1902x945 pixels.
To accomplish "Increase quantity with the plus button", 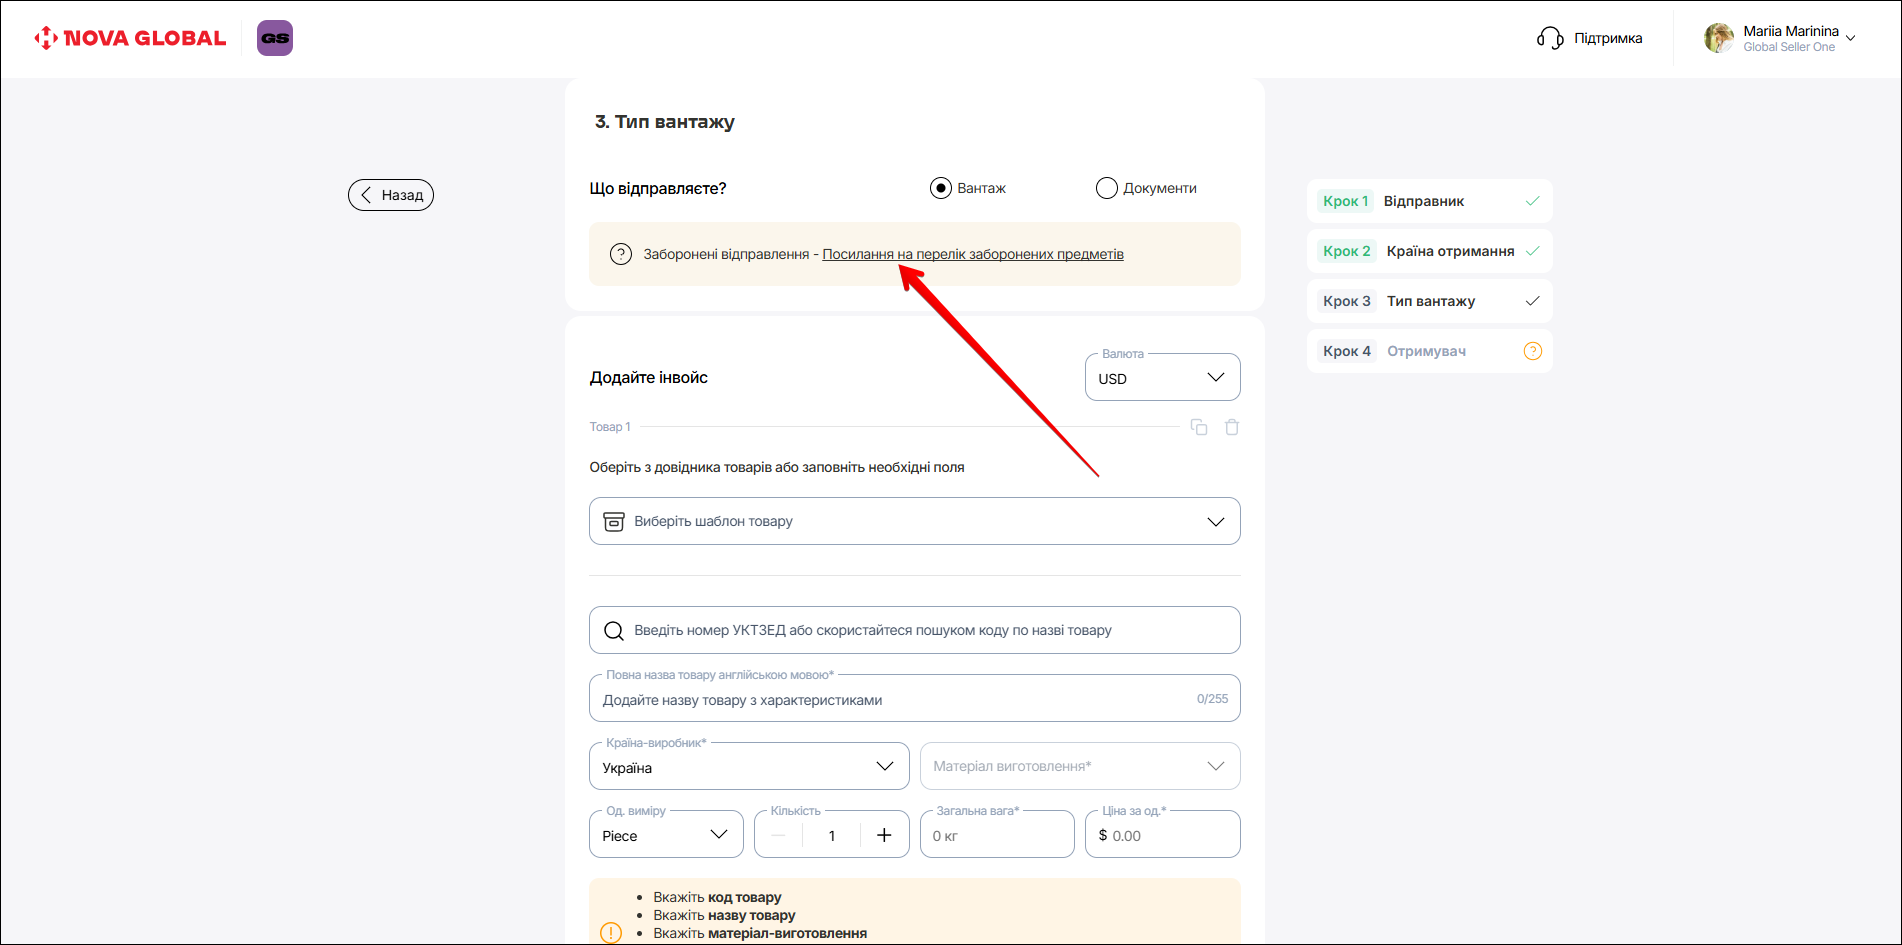I will point(884,835).
